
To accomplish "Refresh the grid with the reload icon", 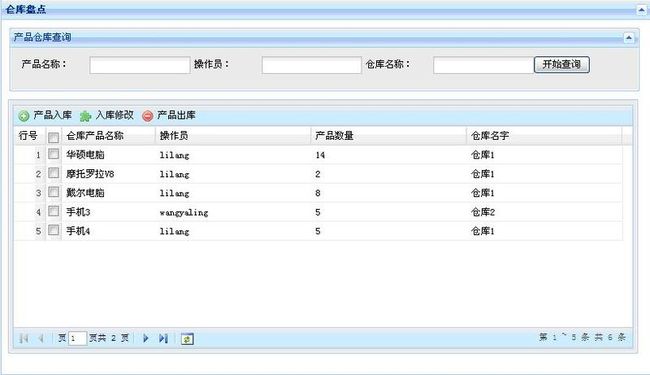I will (187, 339).
